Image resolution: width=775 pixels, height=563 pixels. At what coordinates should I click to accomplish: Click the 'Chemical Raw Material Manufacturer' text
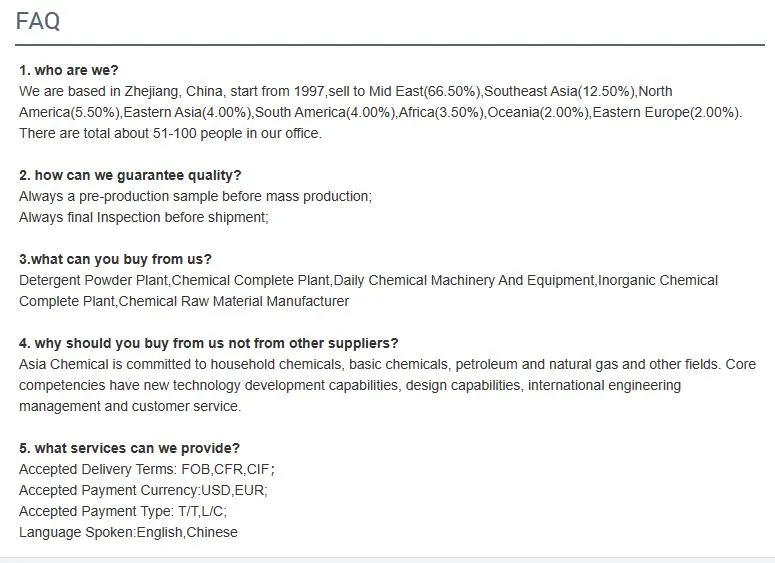(x=234, y=301)
